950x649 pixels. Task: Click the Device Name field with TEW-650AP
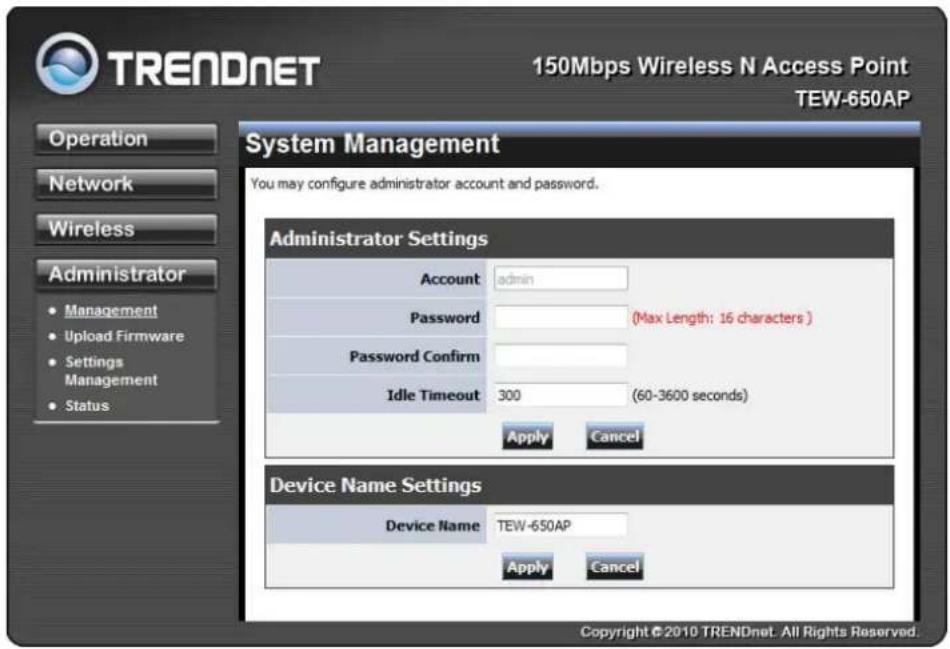(560, 525)
